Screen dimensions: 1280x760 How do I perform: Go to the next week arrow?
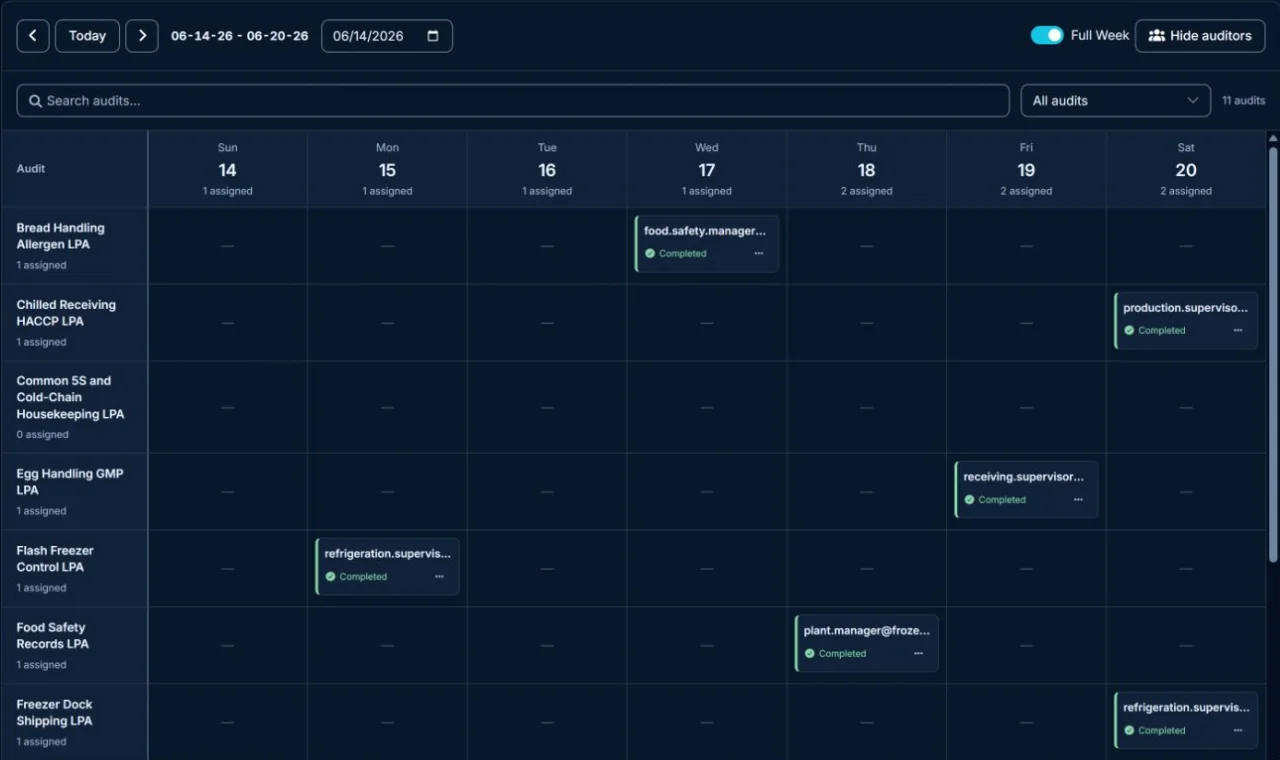[142, 36]
